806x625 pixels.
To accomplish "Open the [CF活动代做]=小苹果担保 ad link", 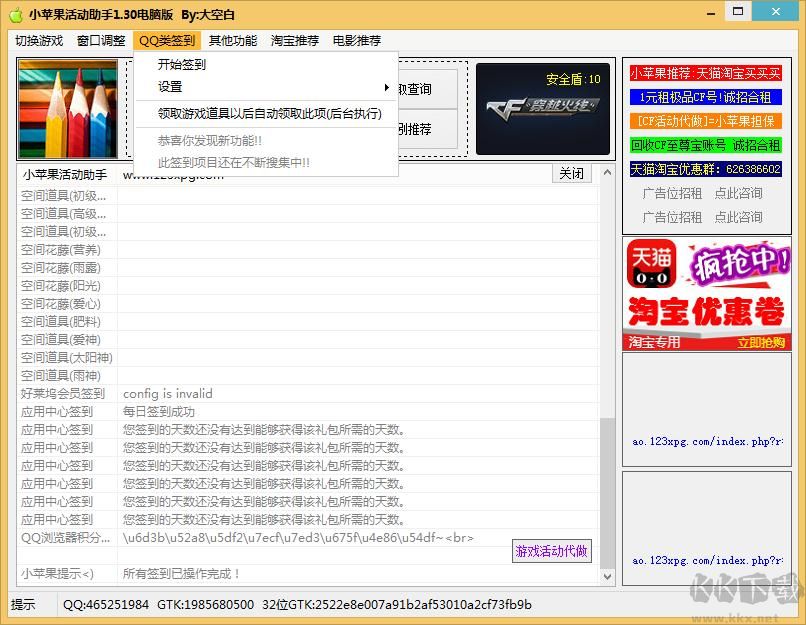I will tap(706, 121).
